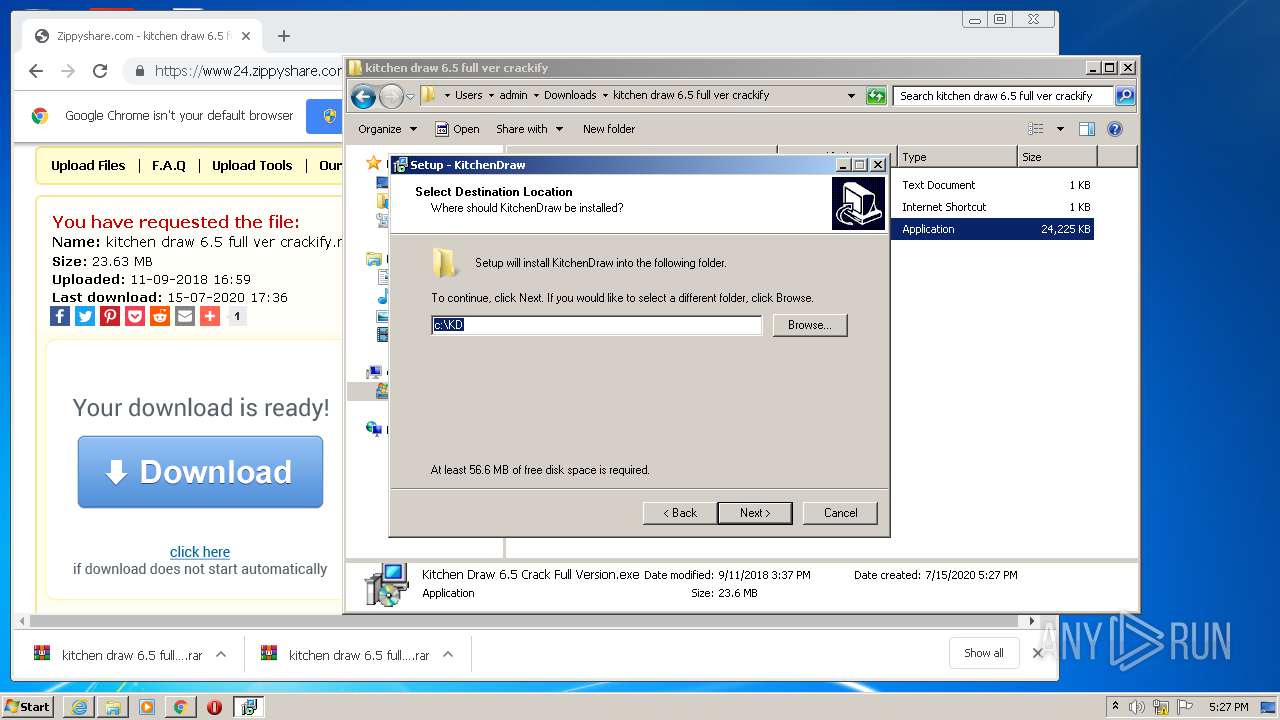Click admin in the Explorer address path

click(x=513, y=95)
